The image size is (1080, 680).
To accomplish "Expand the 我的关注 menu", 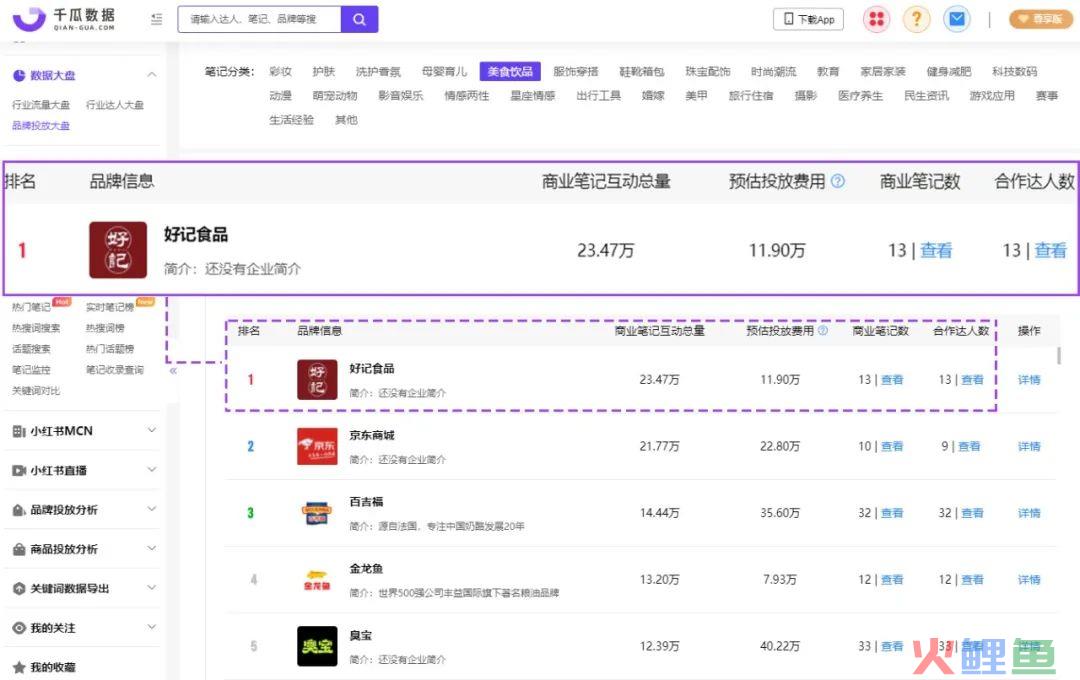I will point(152,626).
